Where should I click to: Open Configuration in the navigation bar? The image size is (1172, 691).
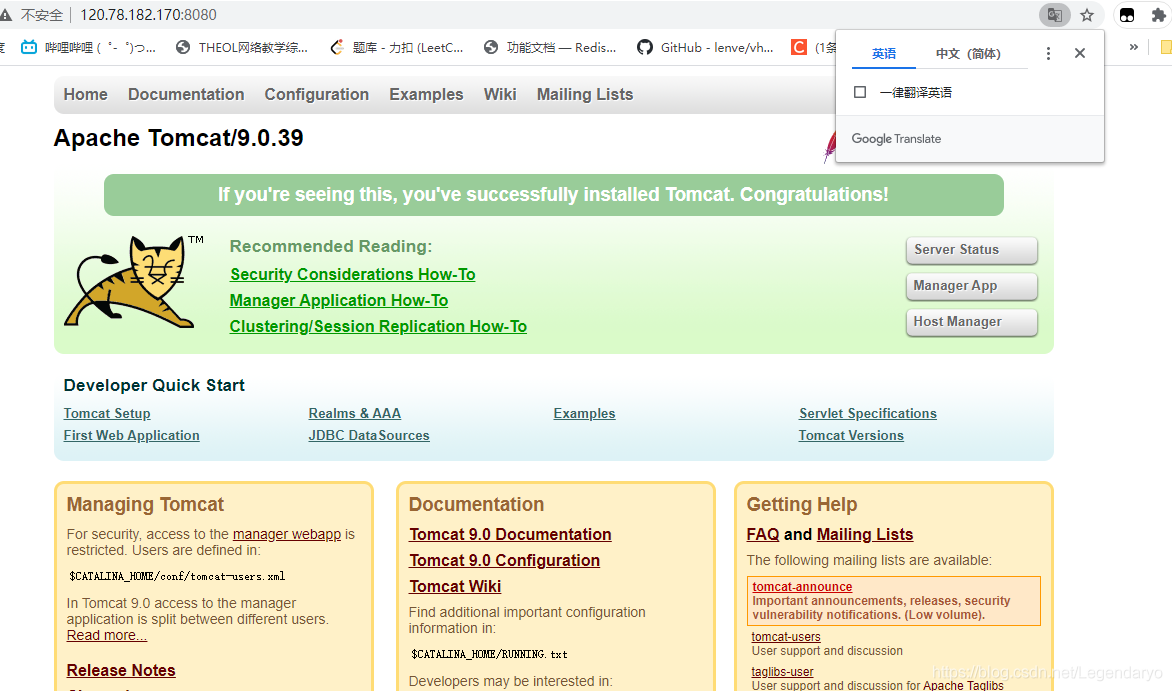point(317,94)
